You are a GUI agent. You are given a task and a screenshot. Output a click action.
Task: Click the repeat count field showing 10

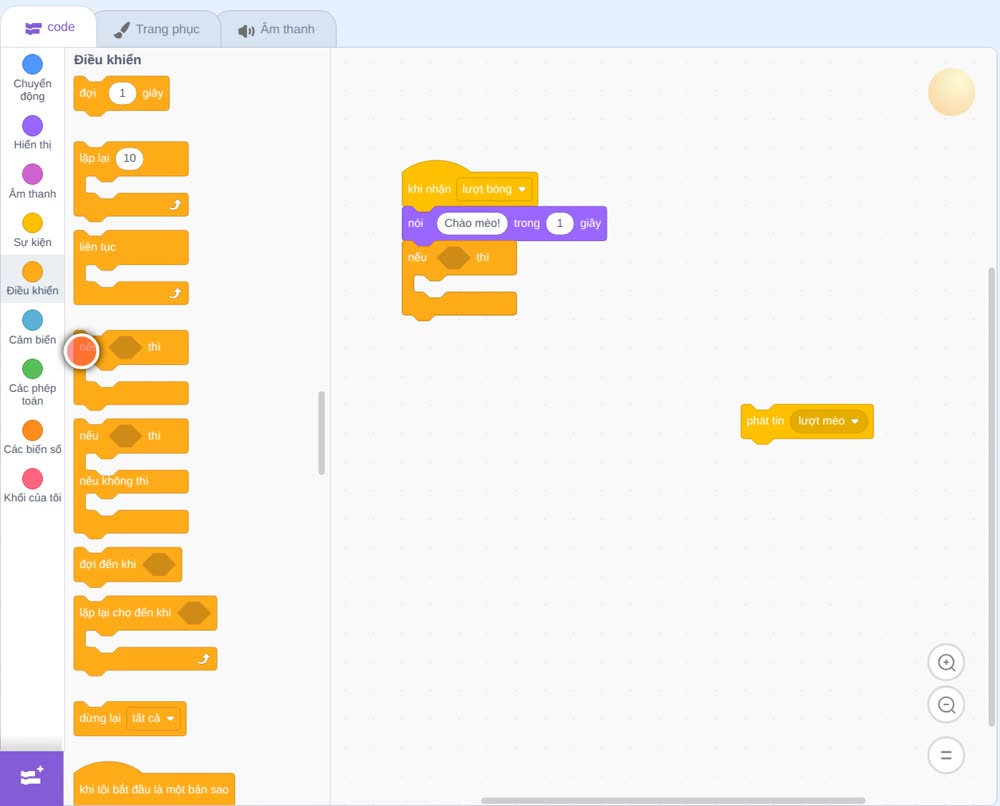pos(129,158)
